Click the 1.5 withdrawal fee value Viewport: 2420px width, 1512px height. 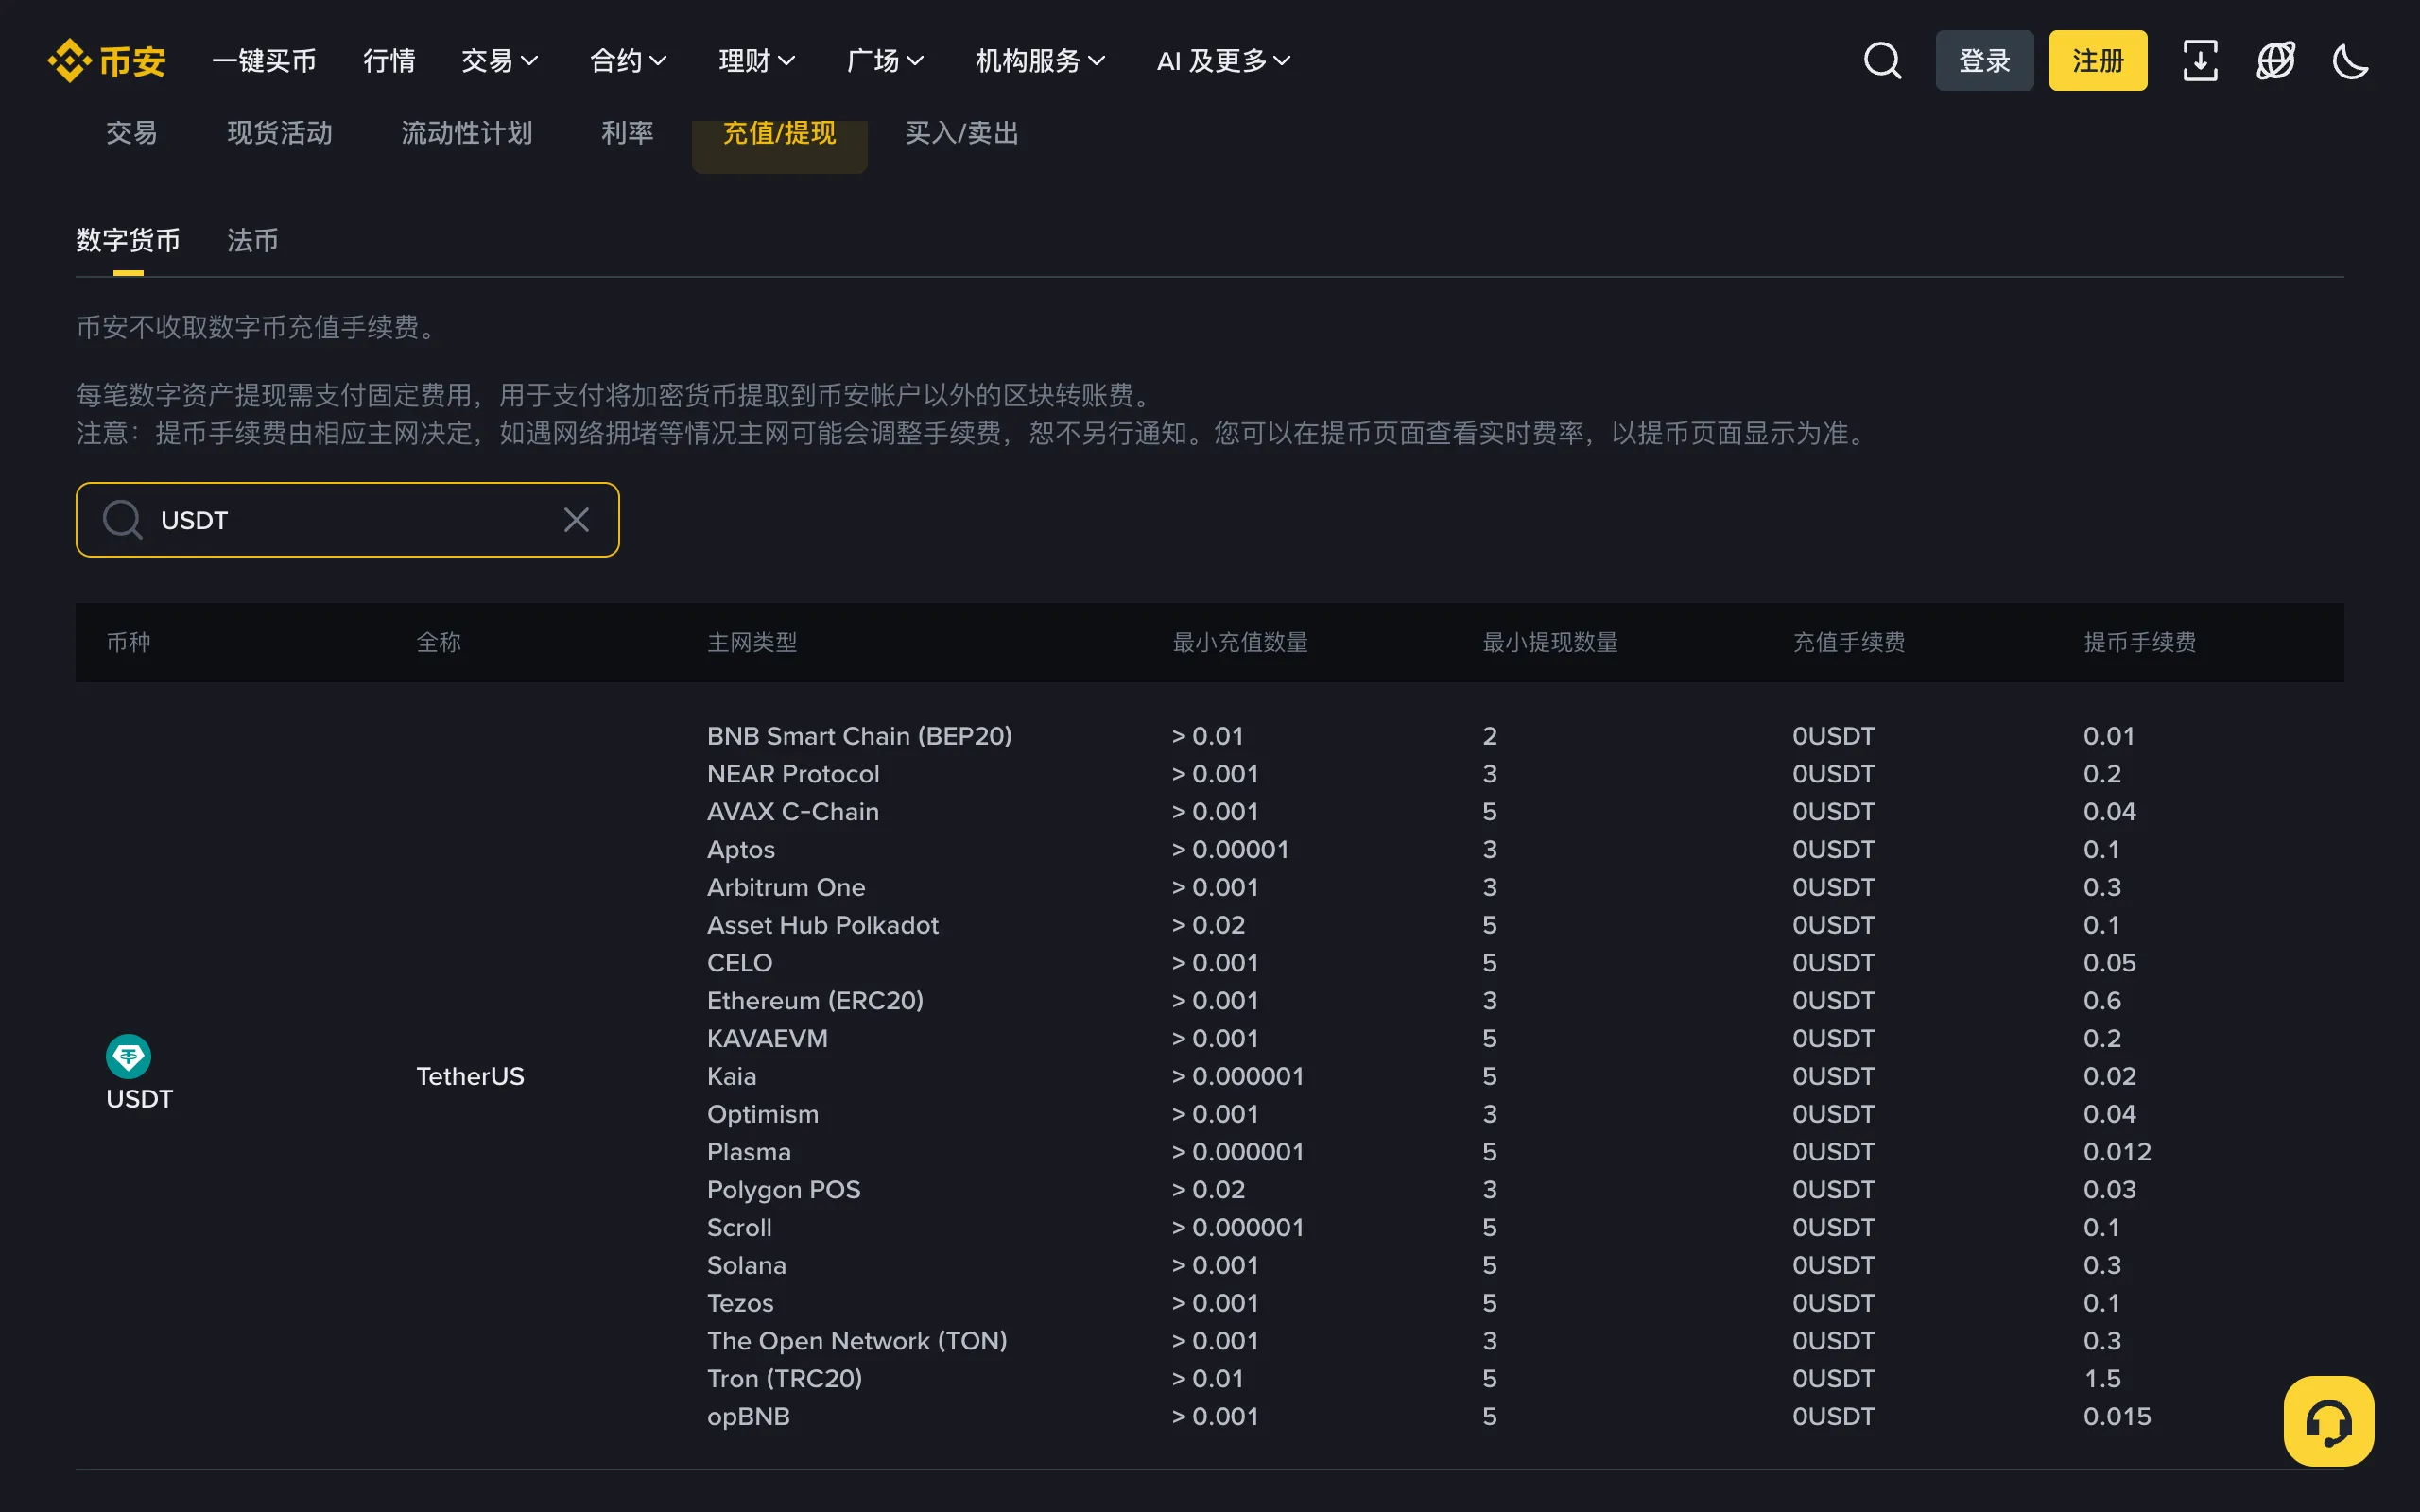click(x=2102, y=1379)
